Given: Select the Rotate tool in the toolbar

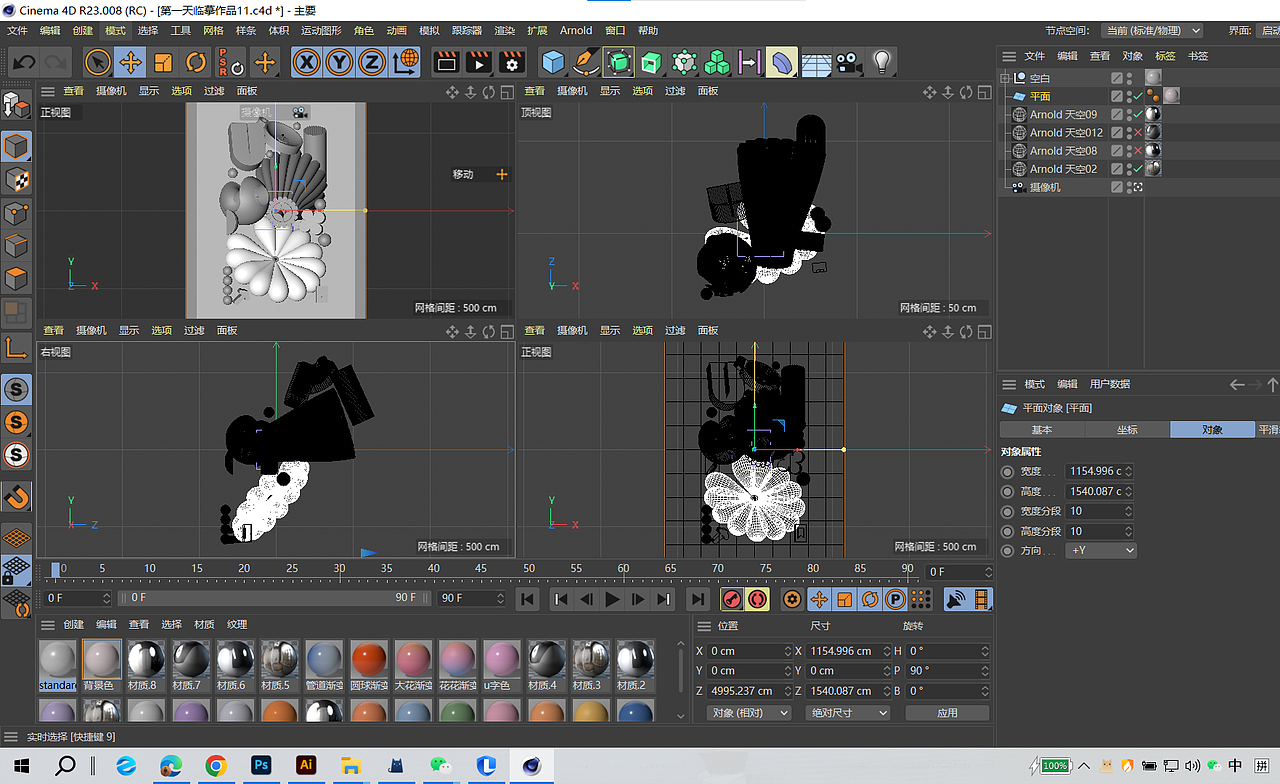Looking at the screenshot, I should [195, 62].
